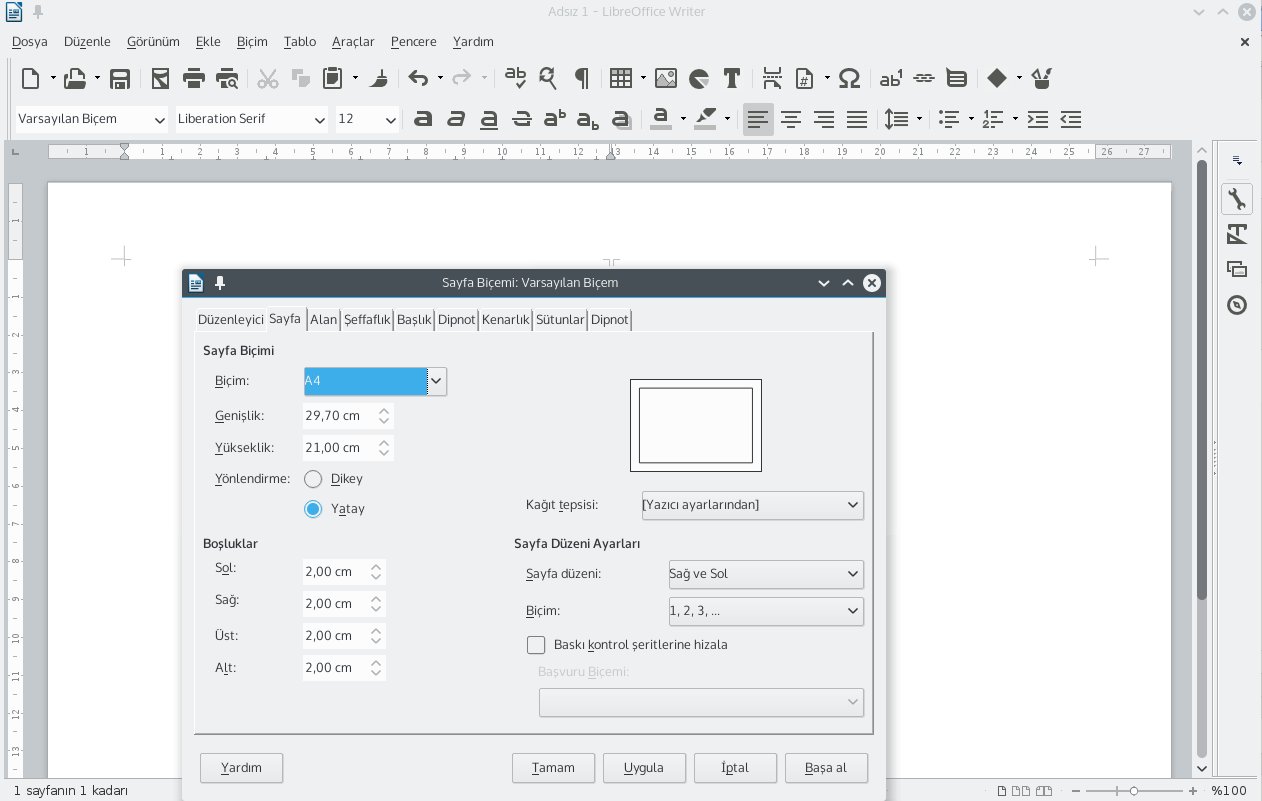Insert image using the picture icon
Image resolution: width=1262 pixels, height=801 pixels.
pyautogui.click(x=666, y=78)
